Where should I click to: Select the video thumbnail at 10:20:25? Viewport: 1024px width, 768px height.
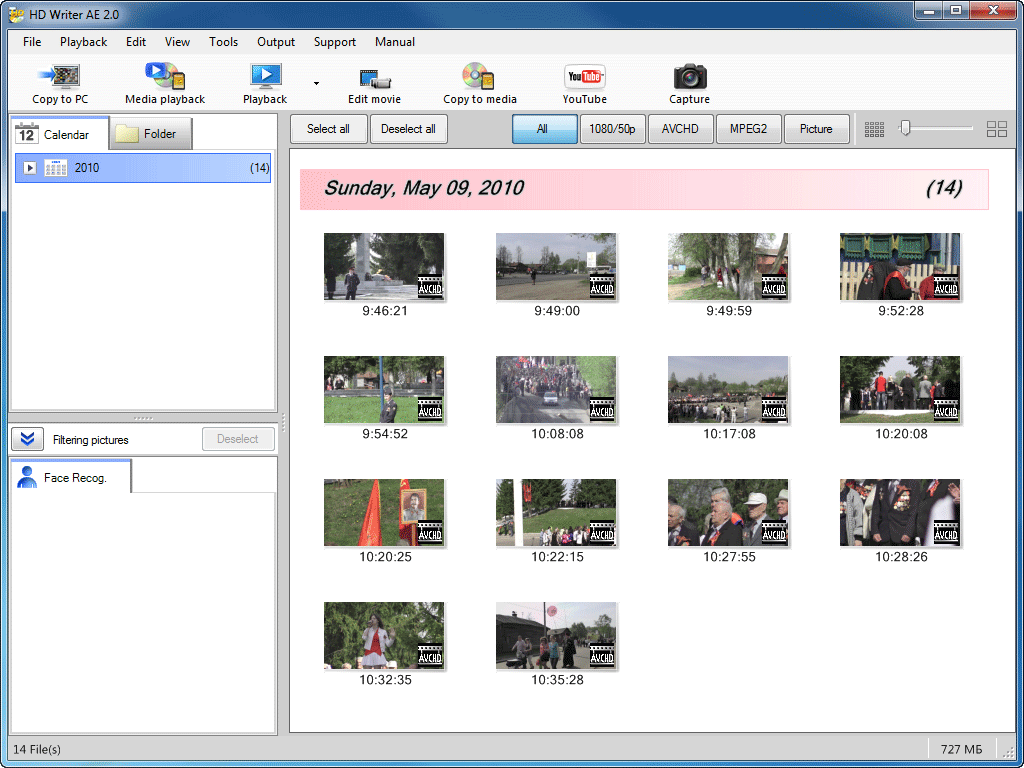pos(384,513)
